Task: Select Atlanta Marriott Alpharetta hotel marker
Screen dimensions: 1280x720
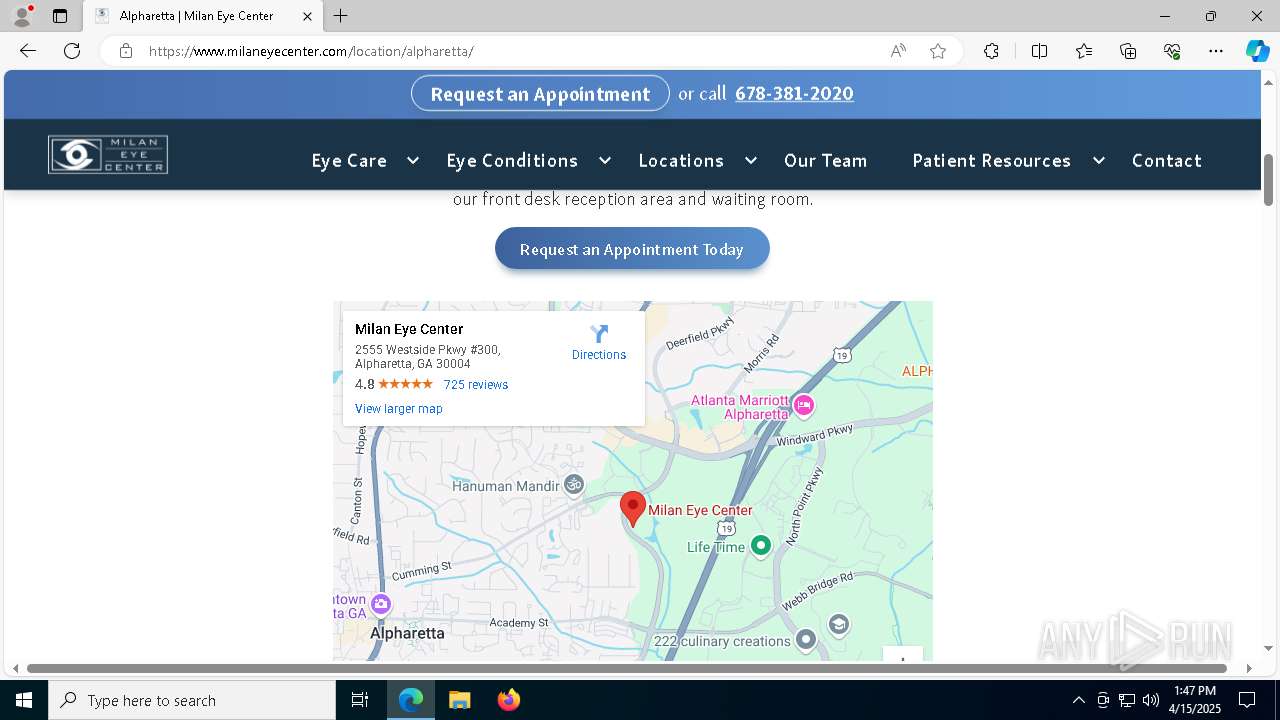Action: (804, 405)
